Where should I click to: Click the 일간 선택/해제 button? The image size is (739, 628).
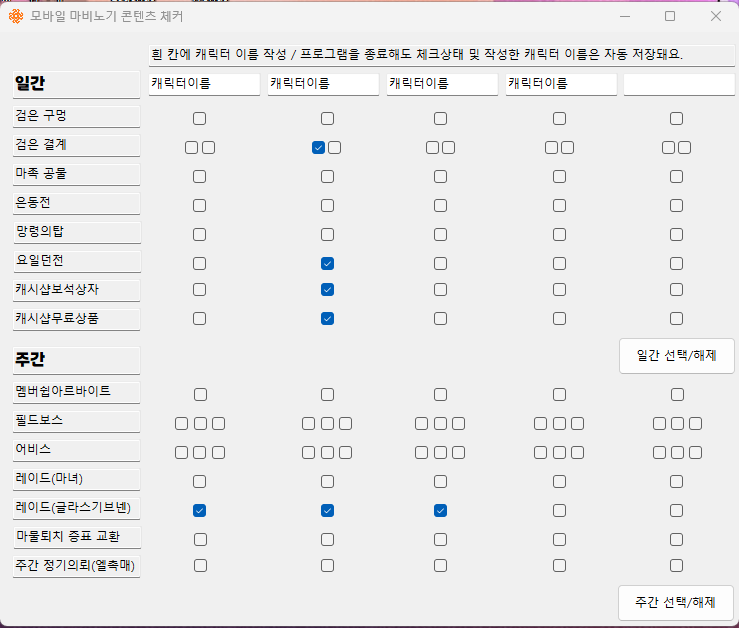point(676,355)
